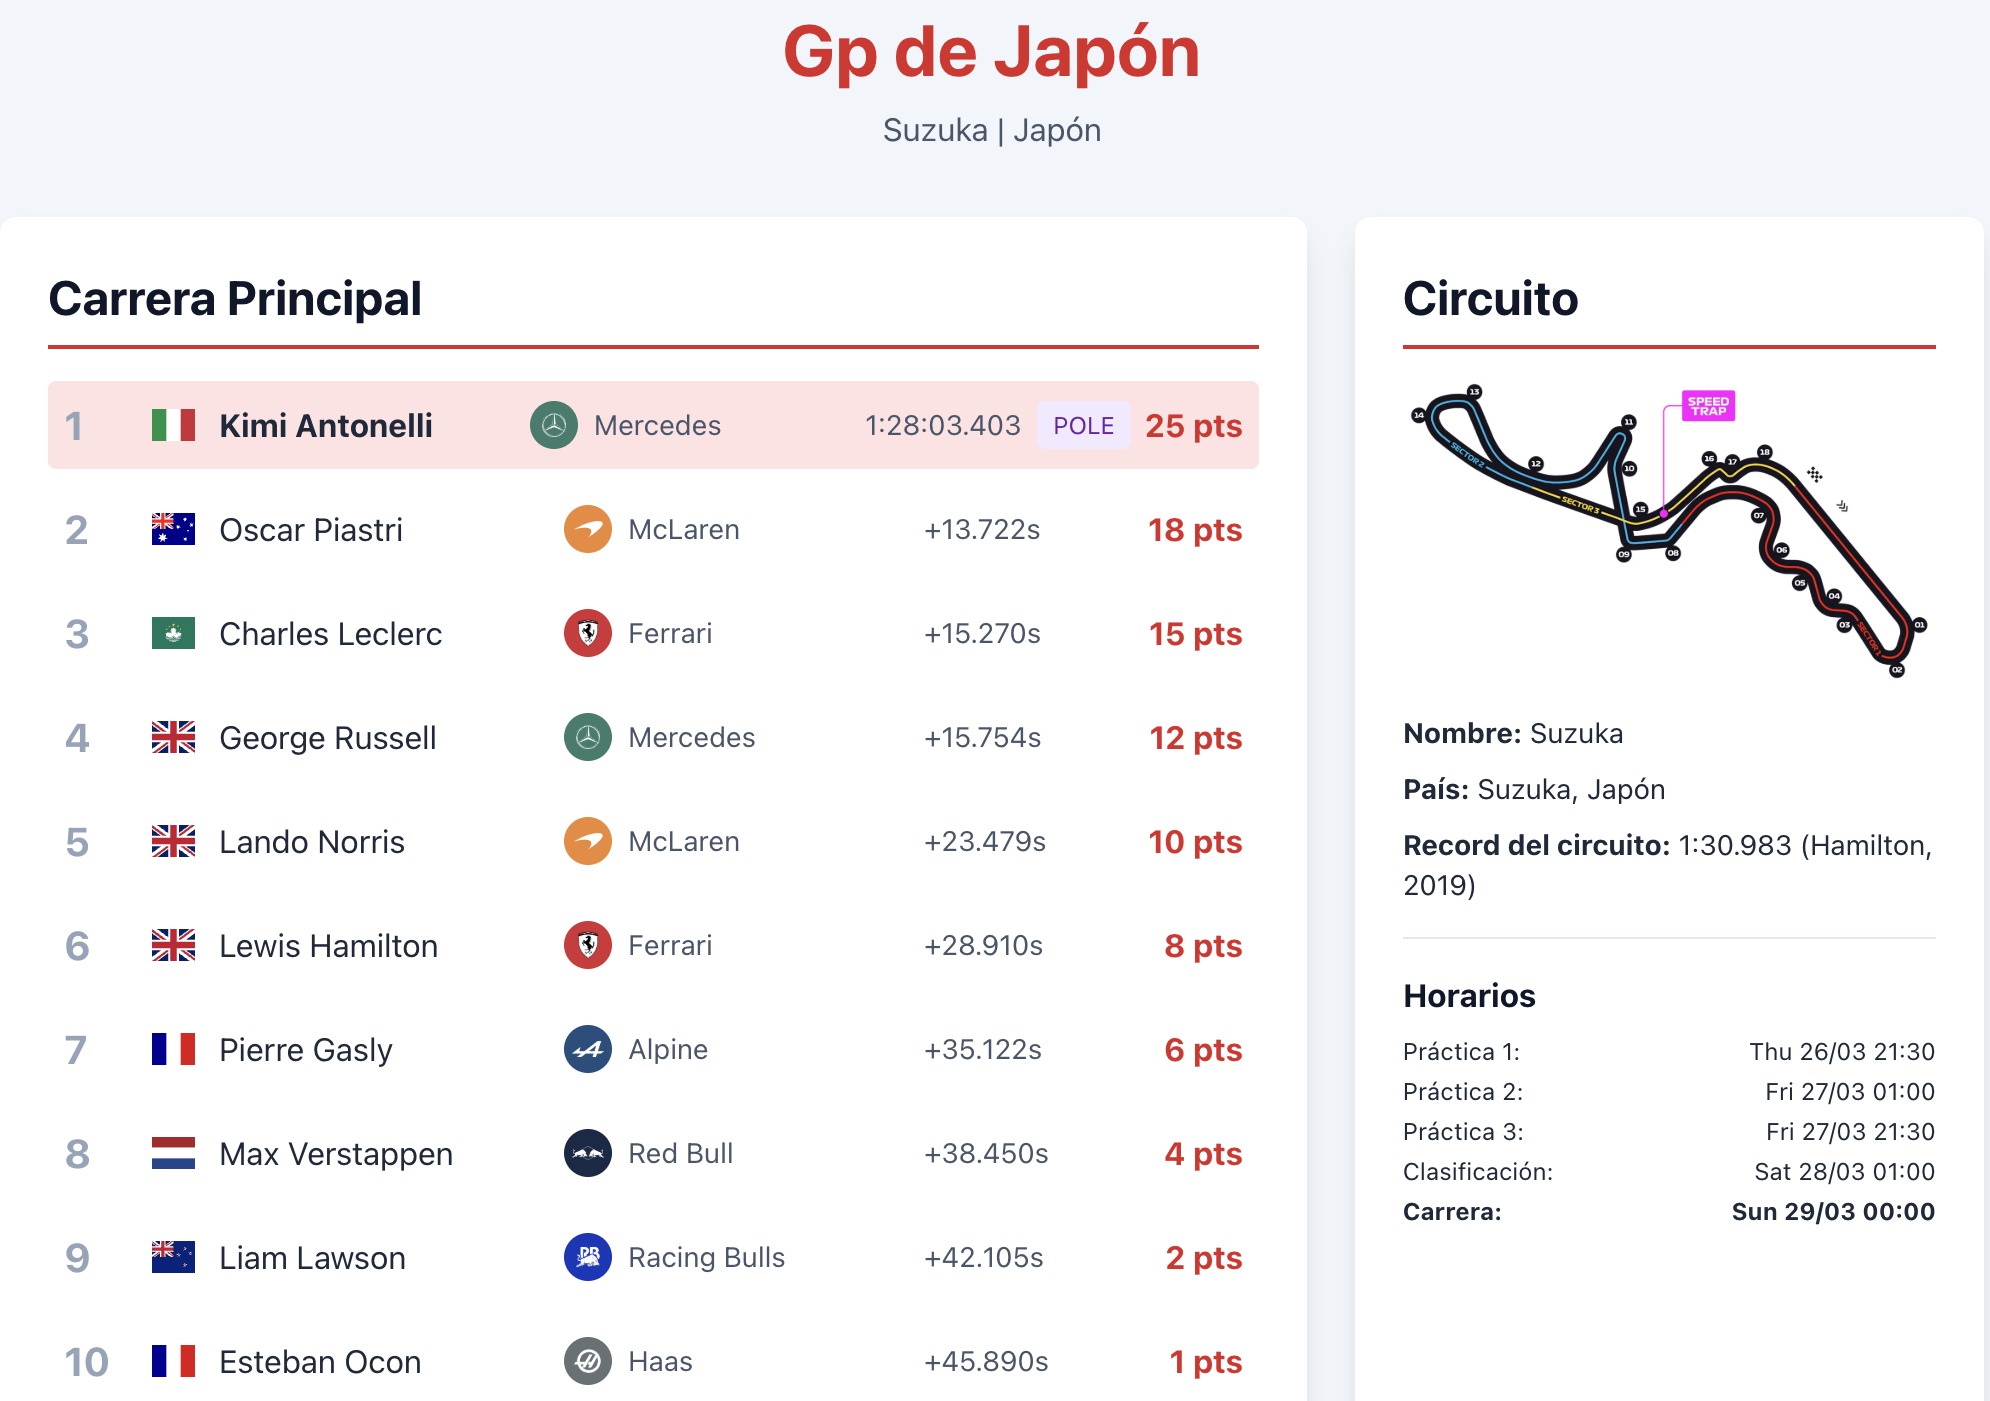Open the Circuito section header
This screenshot has height=1401, width=1990.
(1491, 299)
